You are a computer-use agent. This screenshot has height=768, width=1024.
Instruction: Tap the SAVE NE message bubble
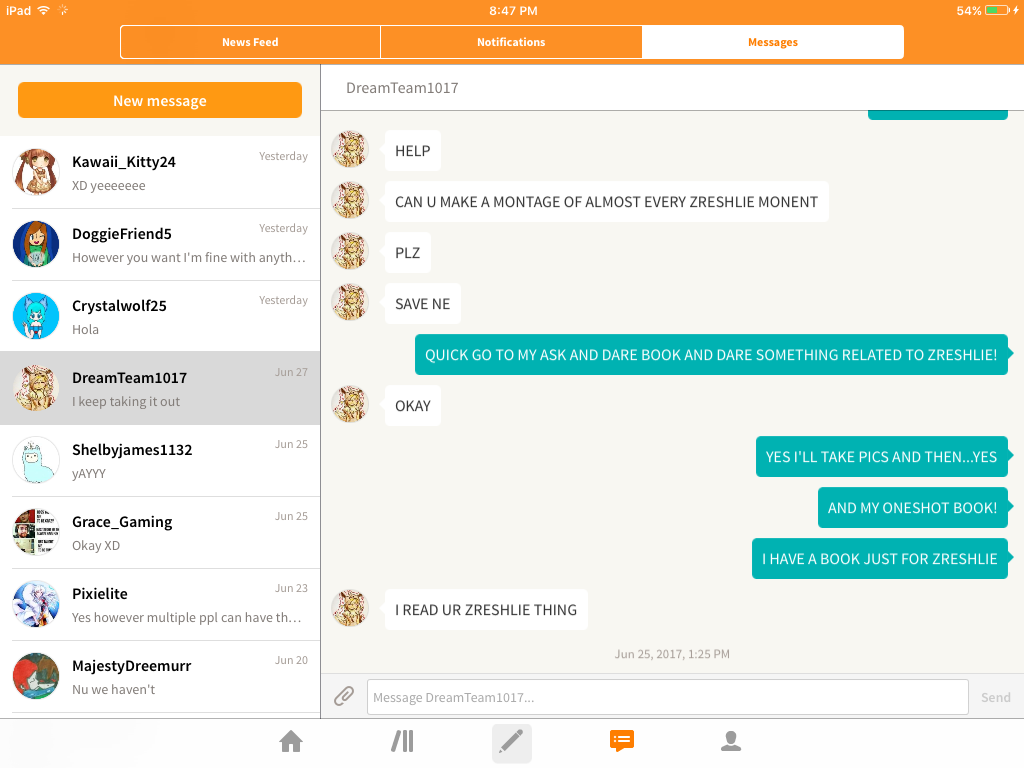[x=423, y=304]
